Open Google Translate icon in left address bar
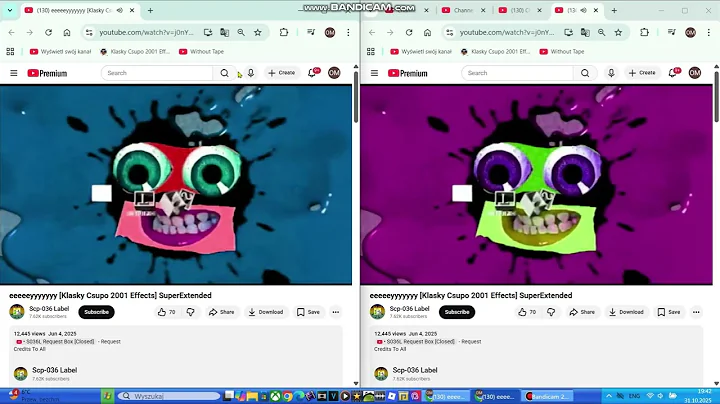The width and height of the screenshot is (720, 404). tap(225, 32)
